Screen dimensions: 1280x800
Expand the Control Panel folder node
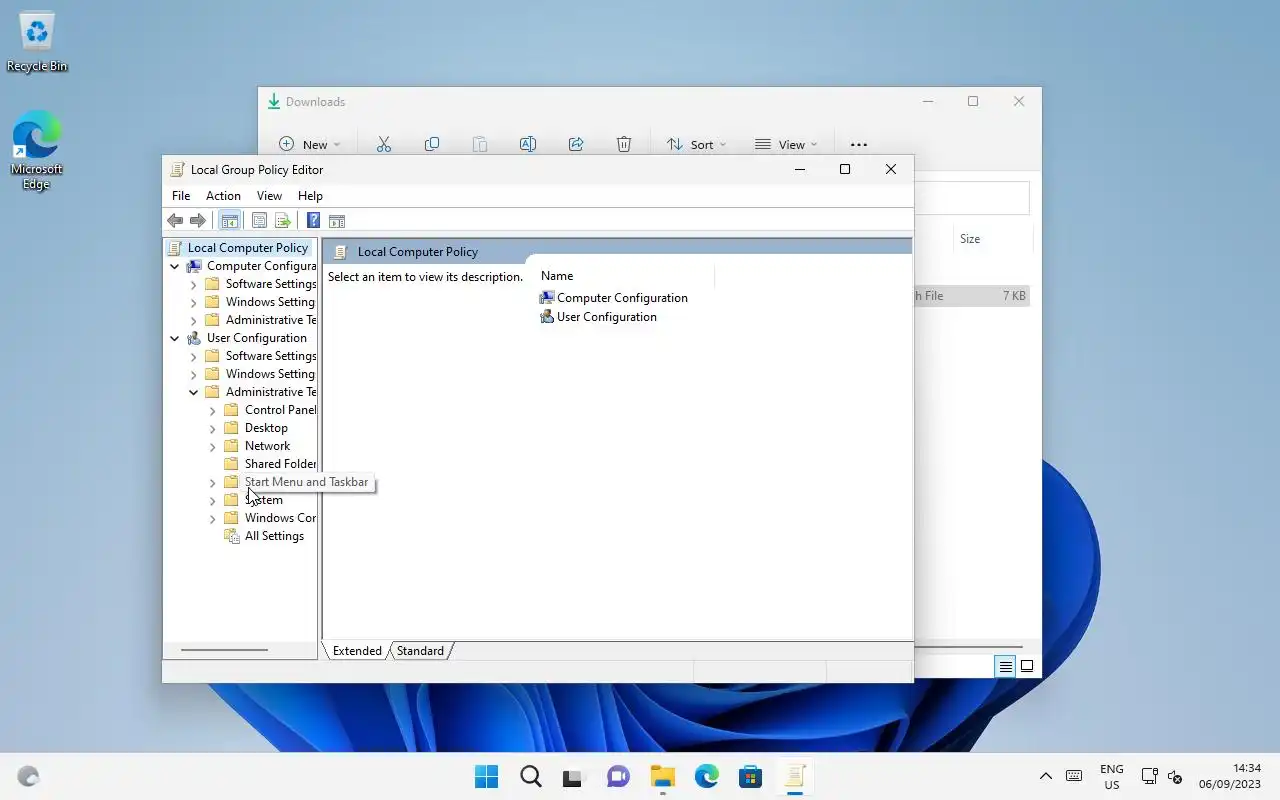[213, 410]
